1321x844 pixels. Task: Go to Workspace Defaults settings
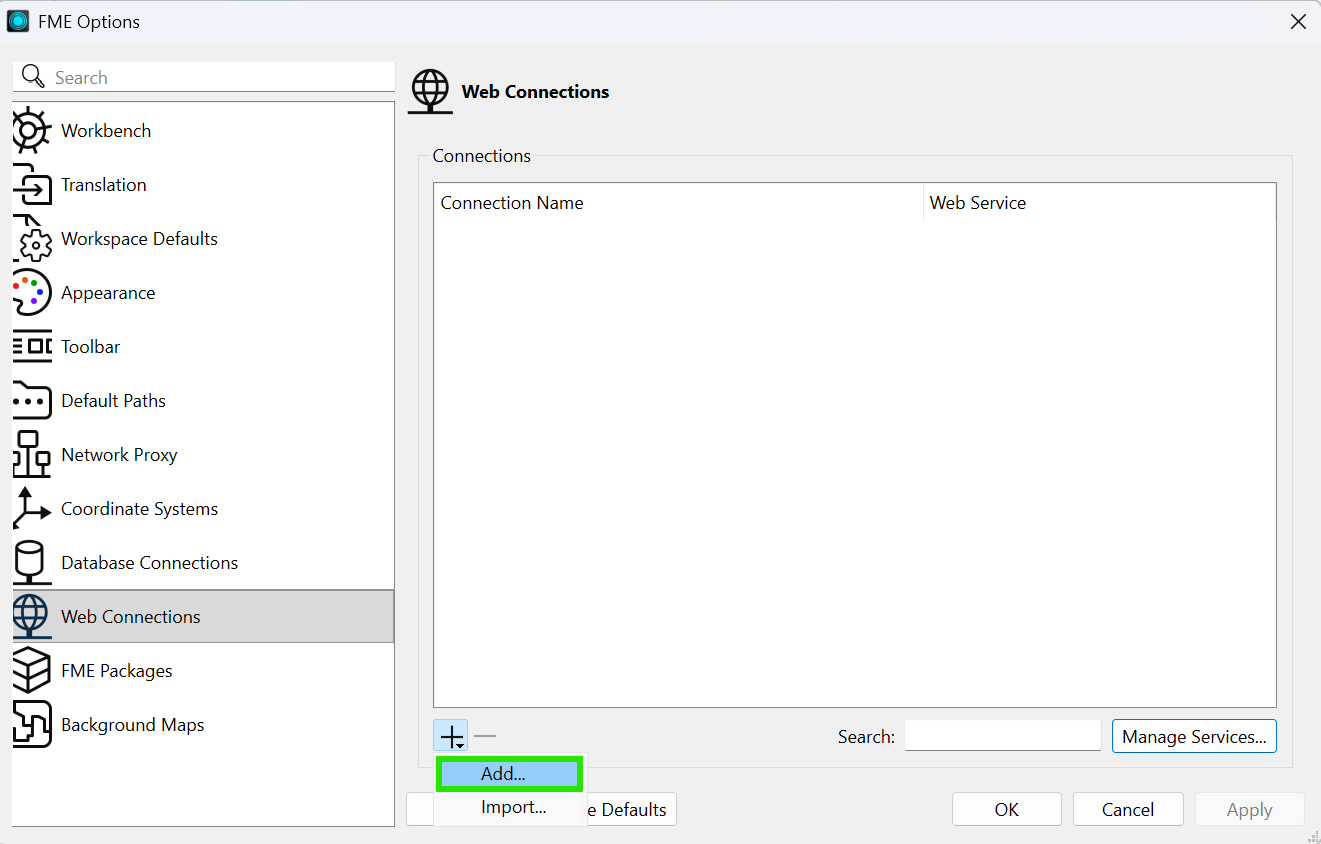203,239
